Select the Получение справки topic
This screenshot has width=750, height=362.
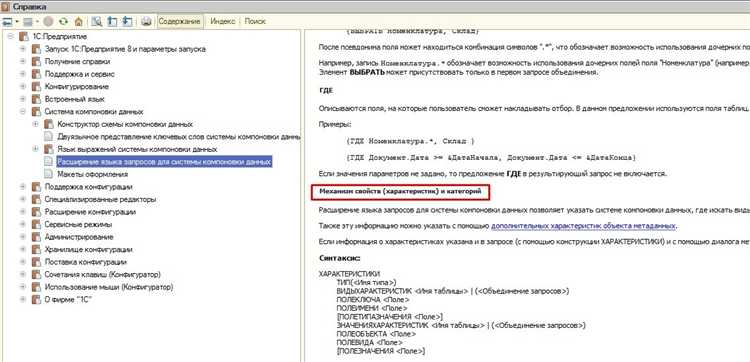click(x=77, y=62)
